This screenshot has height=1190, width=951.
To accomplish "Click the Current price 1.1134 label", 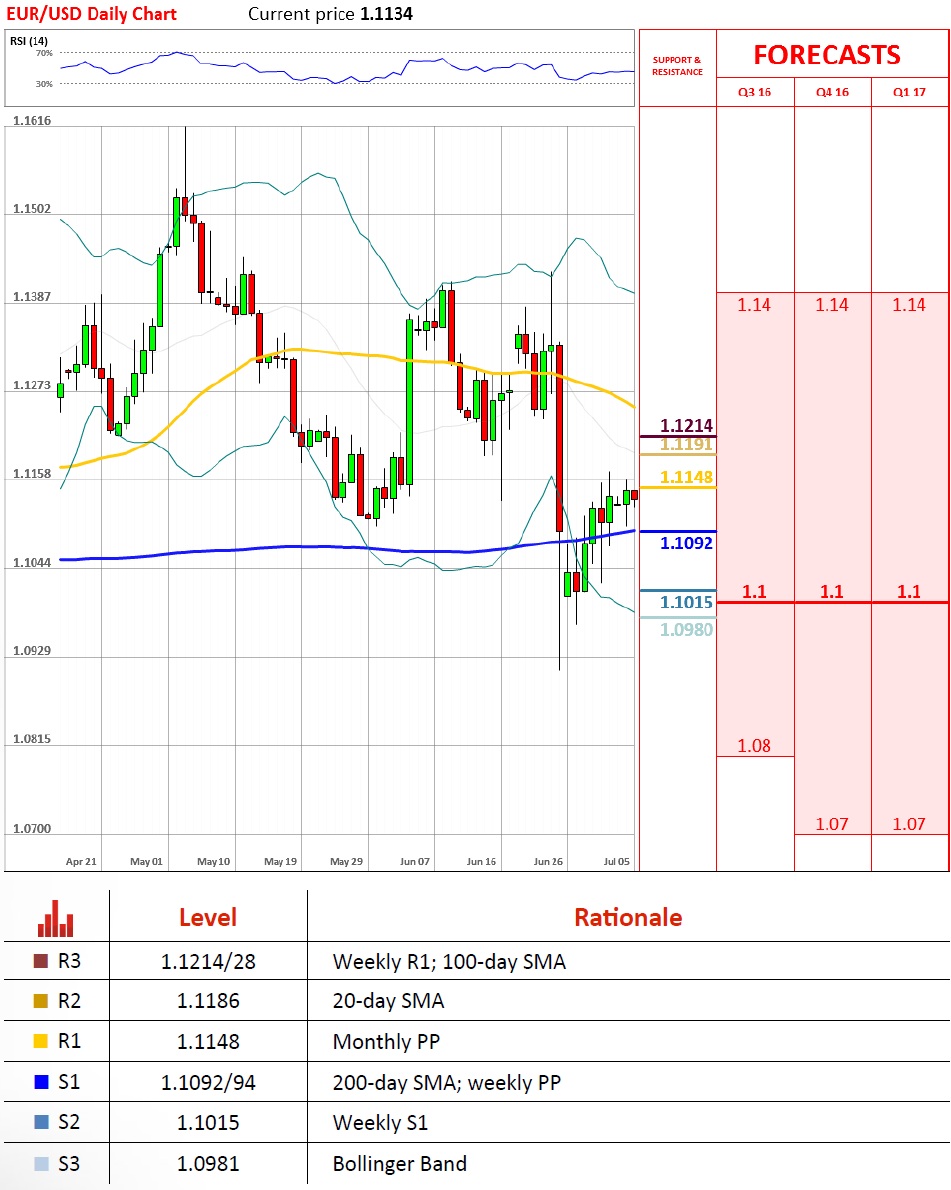I will pos(330,14).
